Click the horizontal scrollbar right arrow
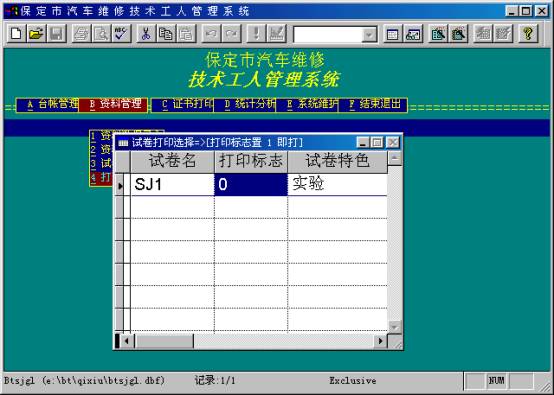This screenshot has width=554, height=395. (x=380, y=341)
